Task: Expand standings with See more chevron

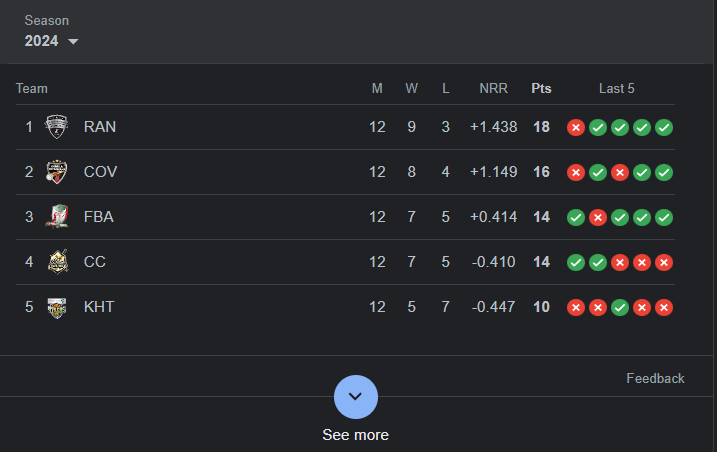Action: tap(356, 397)
